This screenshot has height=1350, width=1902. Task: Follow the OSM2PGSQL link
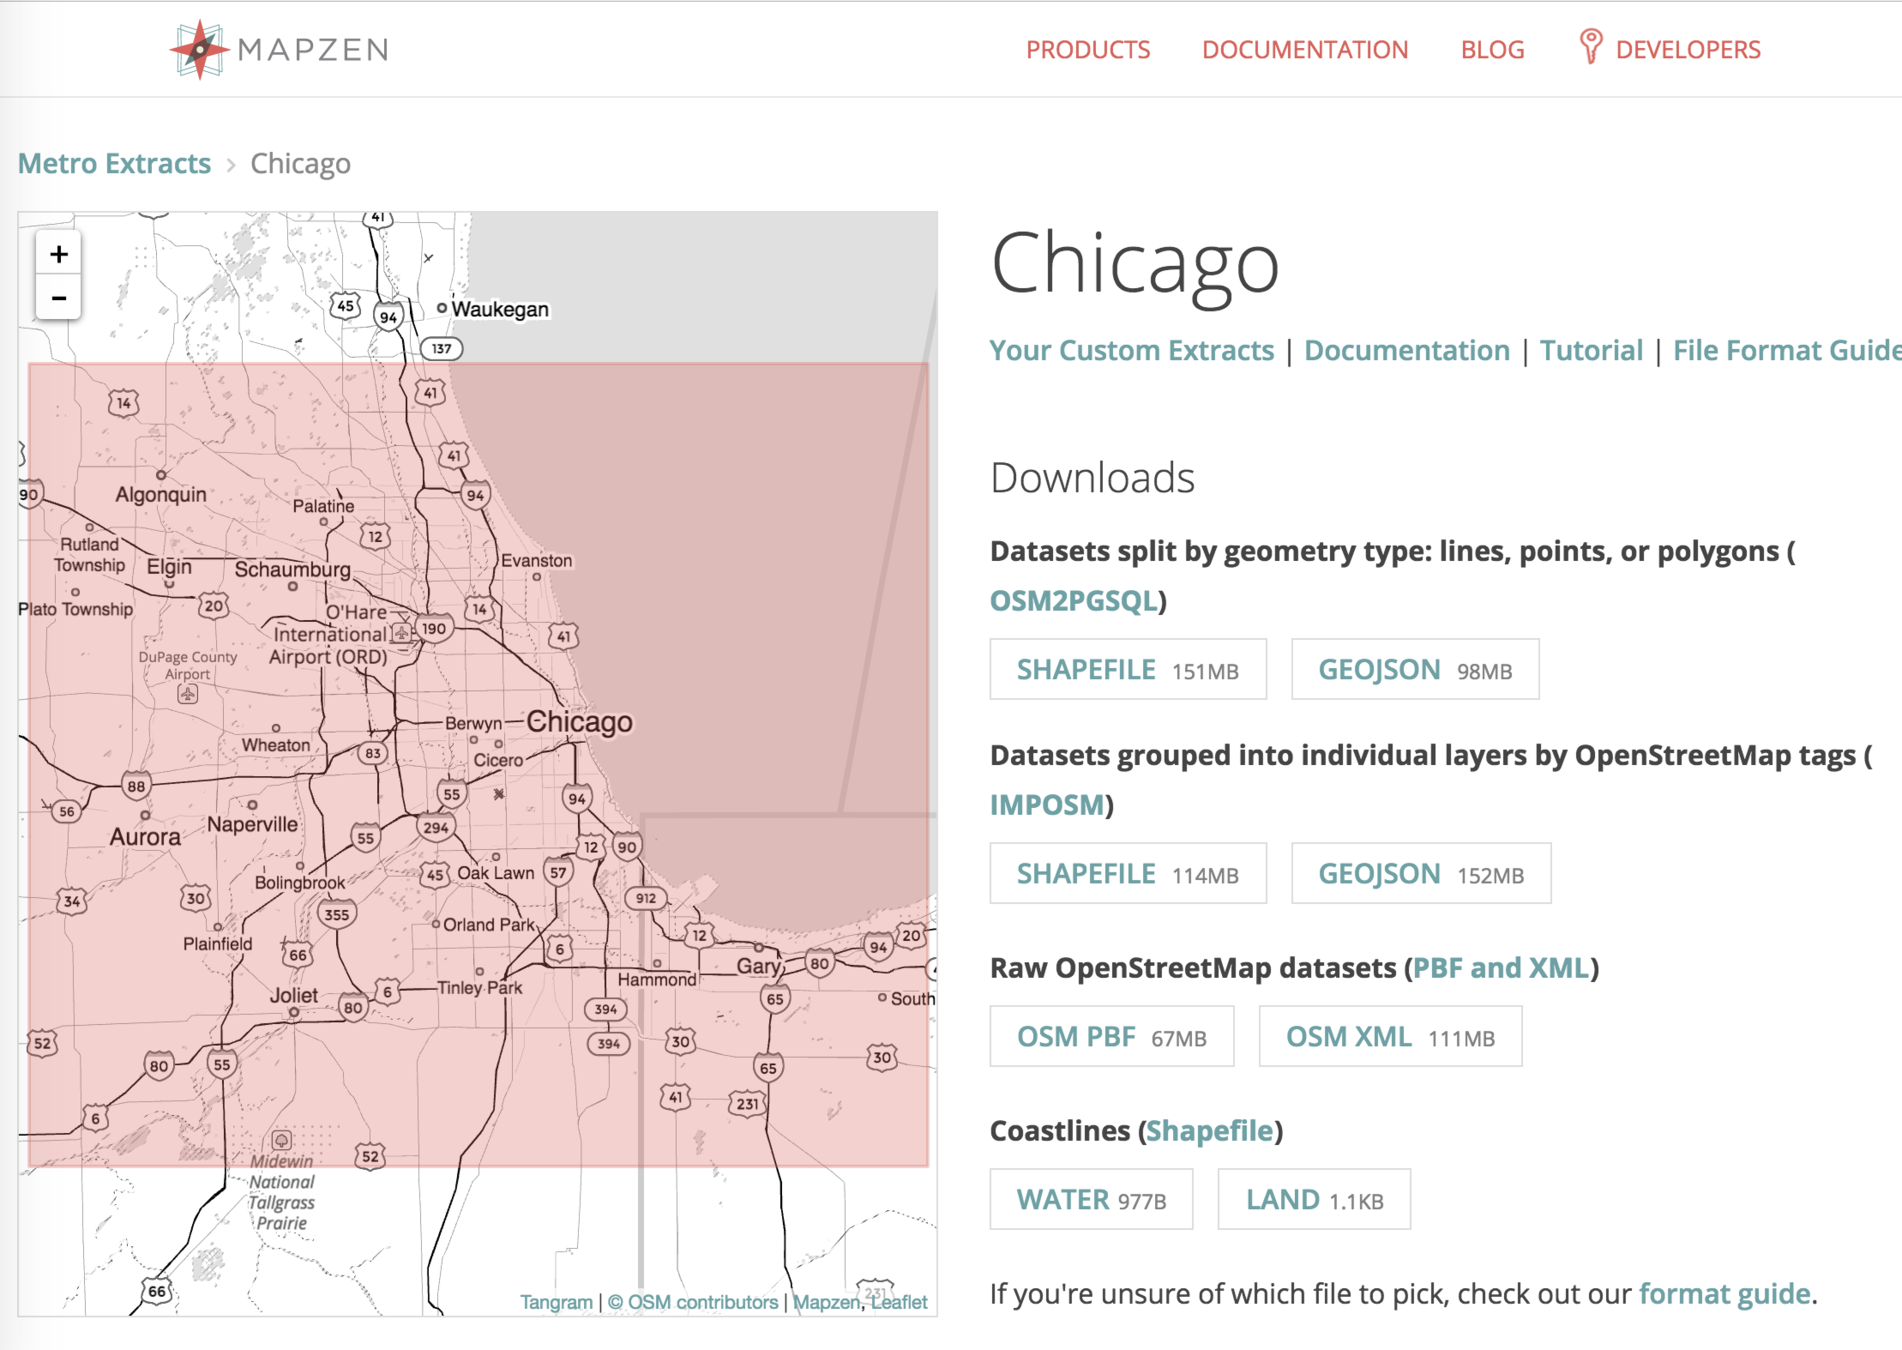tap(1074, 600)
